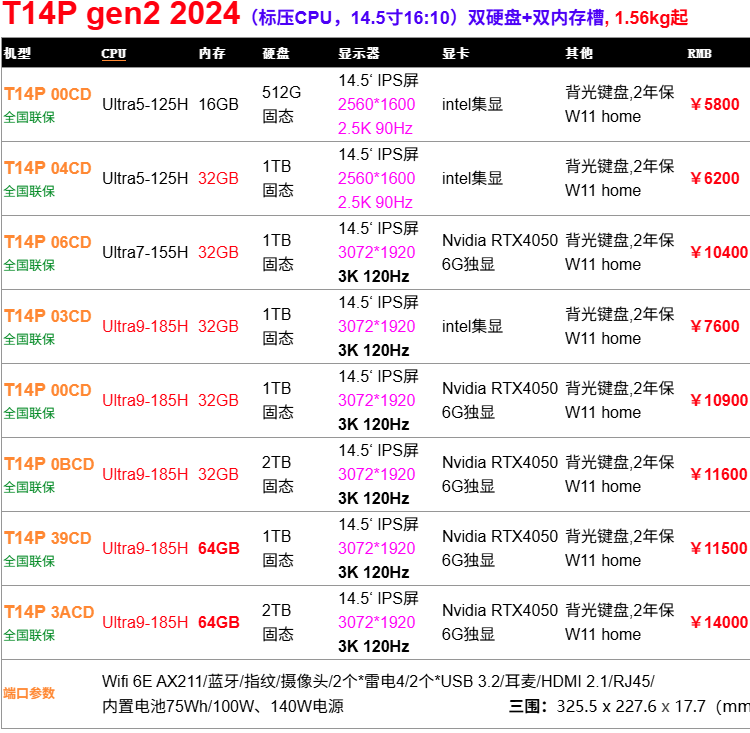Click "Nvidia RTX4050" in the T14P 06CD row

click(x=500, y=240)
